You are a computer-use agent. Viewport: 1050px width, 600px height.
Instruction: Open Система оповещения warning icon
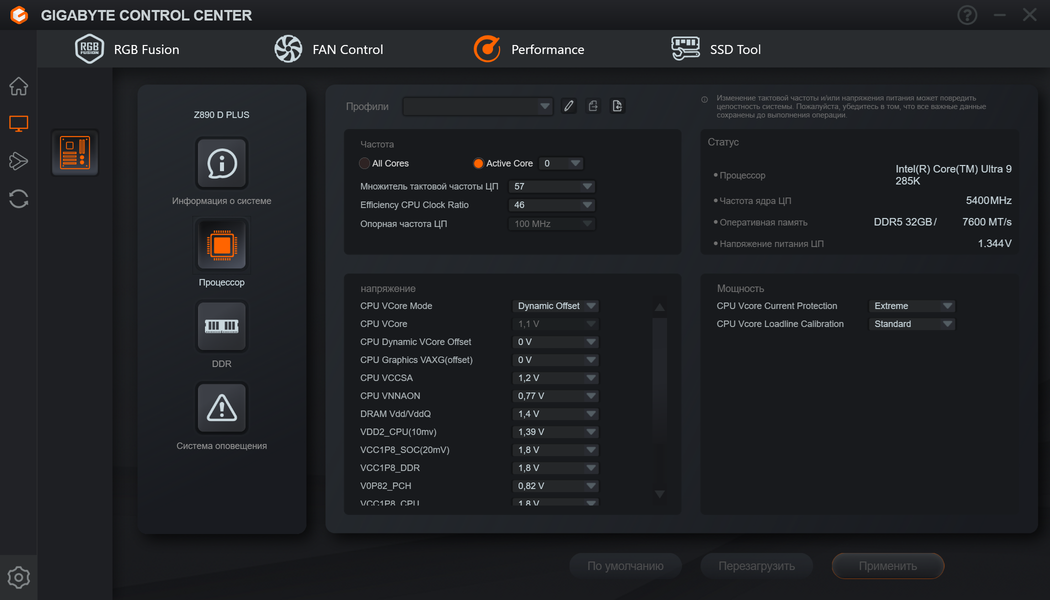coord(222,408)
